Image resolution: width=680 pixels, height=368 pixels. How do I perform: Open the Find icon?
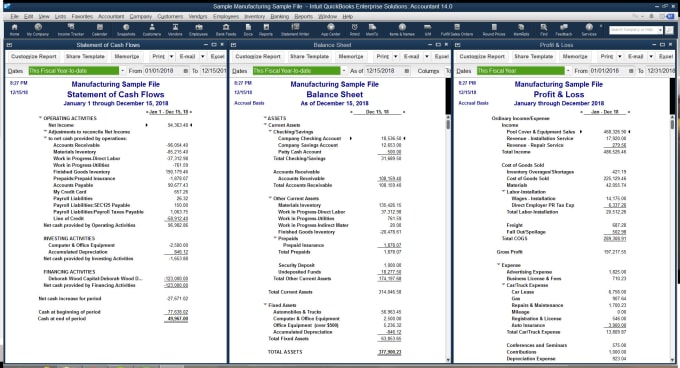pos(543,29)
